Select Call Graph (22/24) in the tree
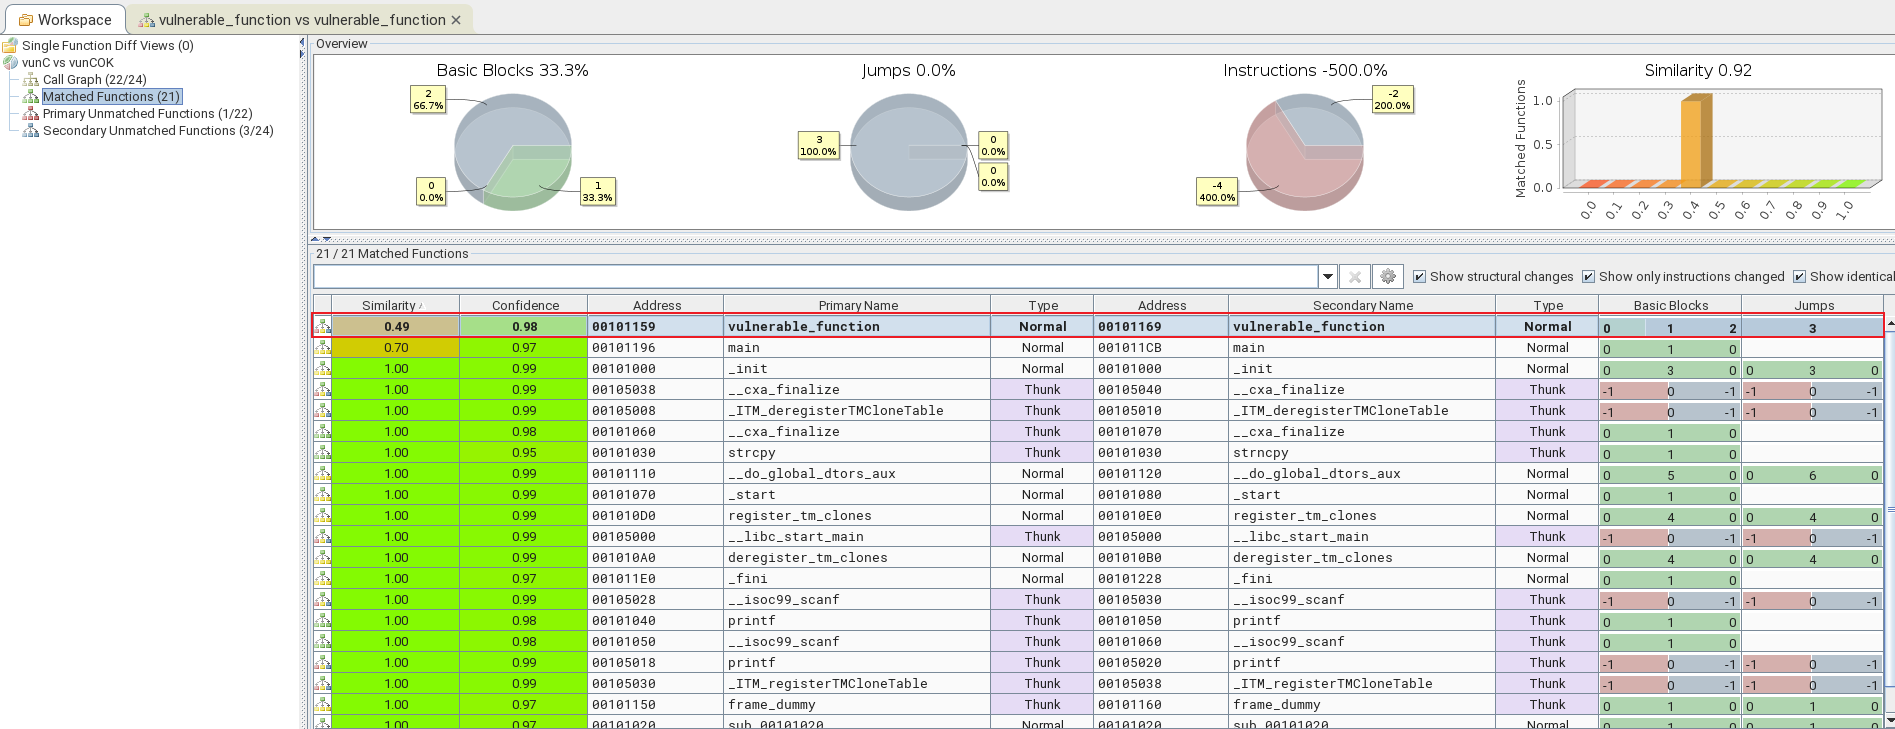 (x=94, y=80)
